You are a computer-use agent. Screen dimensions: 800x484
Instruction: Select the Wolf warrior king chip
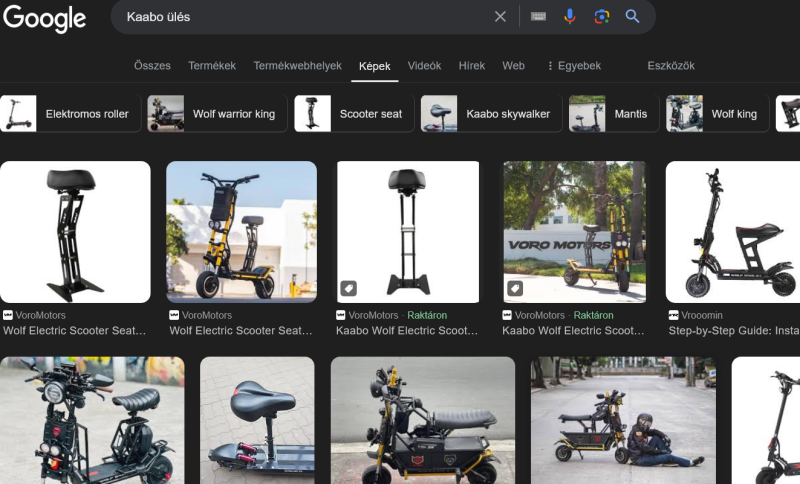pos(217,113)
